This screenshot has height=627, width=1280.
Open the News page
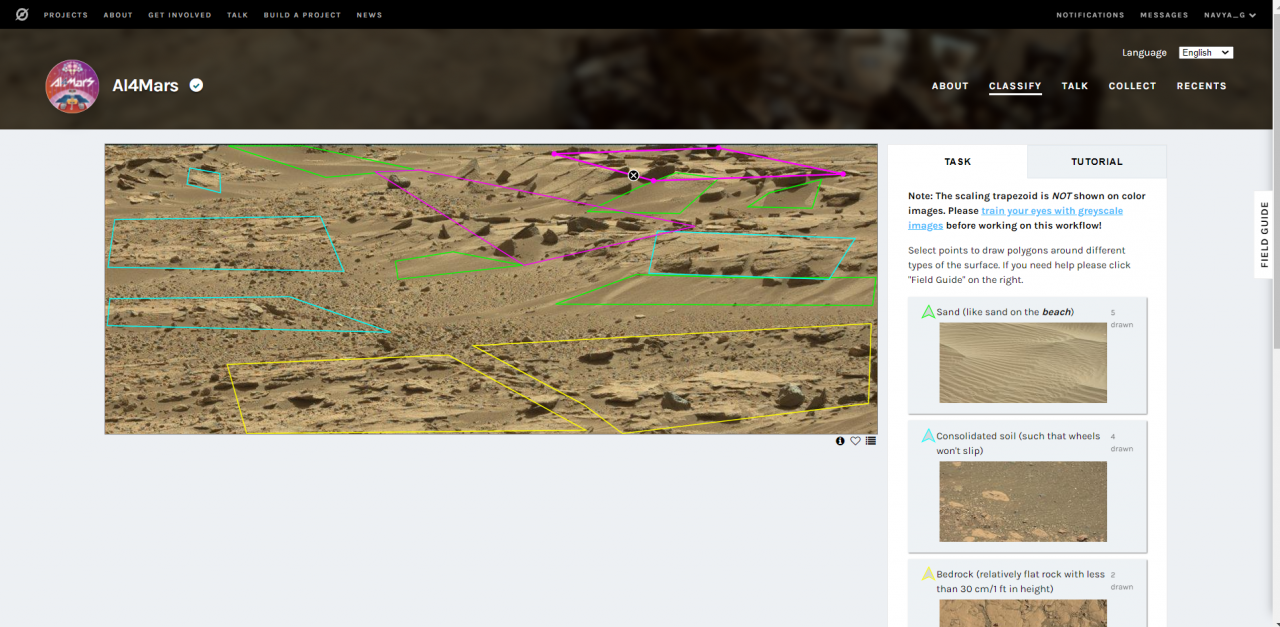click(370, 15)
